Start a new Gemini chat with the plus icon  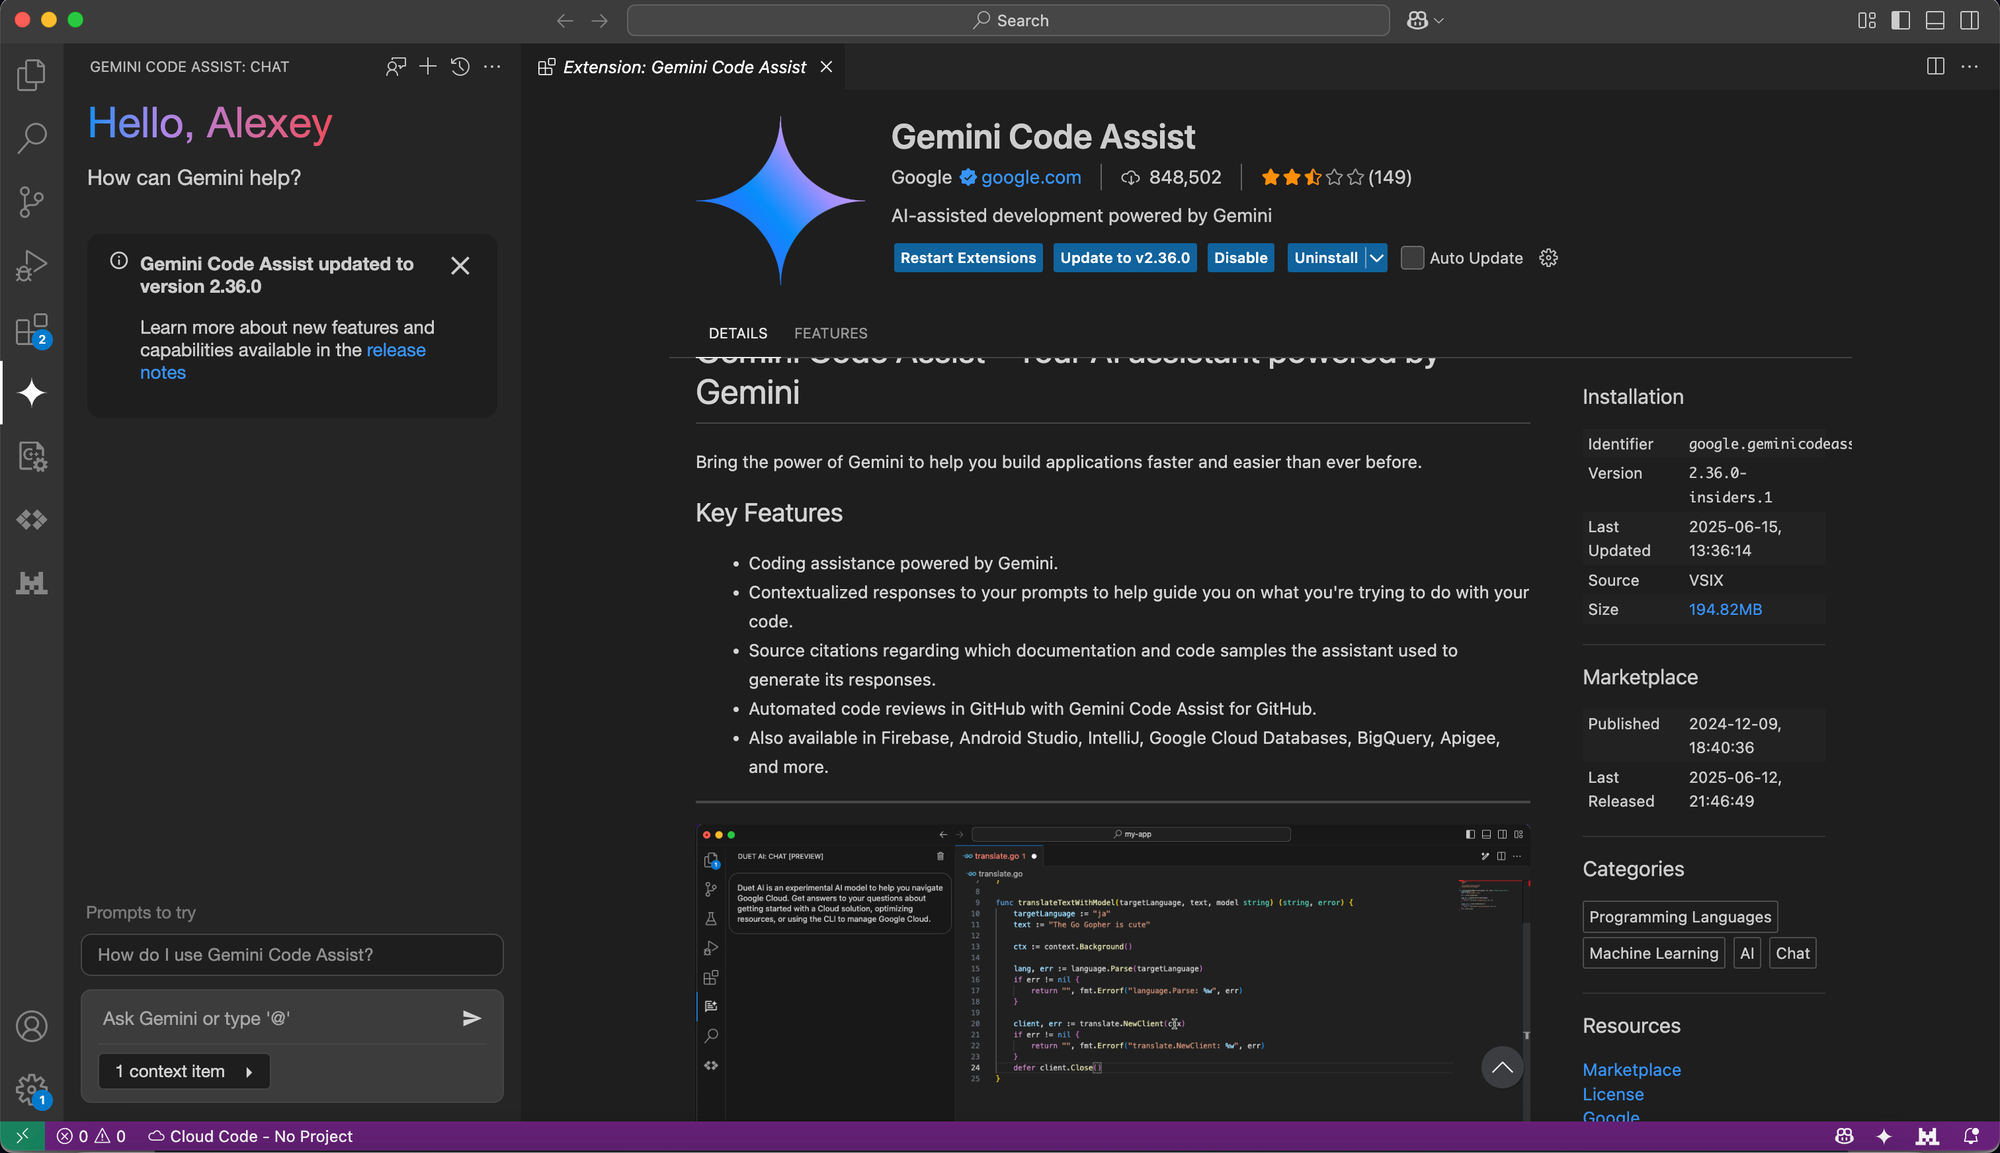(427, 66)
